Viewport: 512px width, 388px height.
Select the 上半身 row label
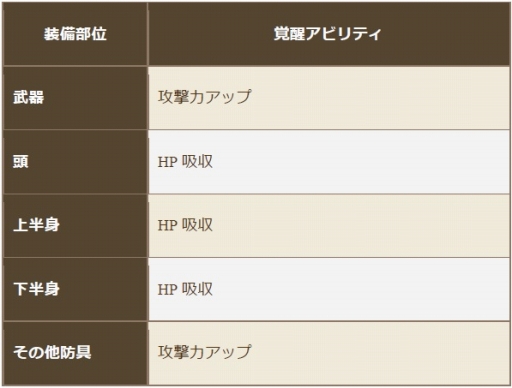tap(36, 225)
